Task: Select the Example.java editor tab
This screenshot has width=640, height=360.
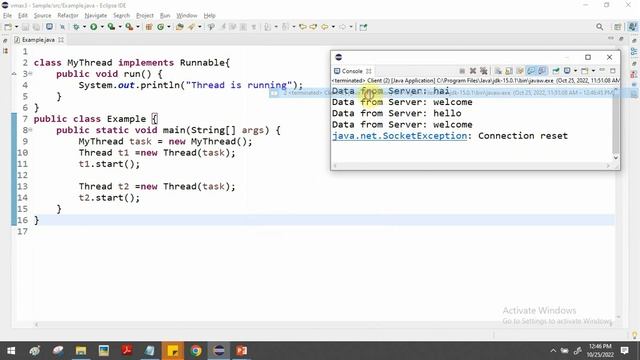Action: (38, 40)
